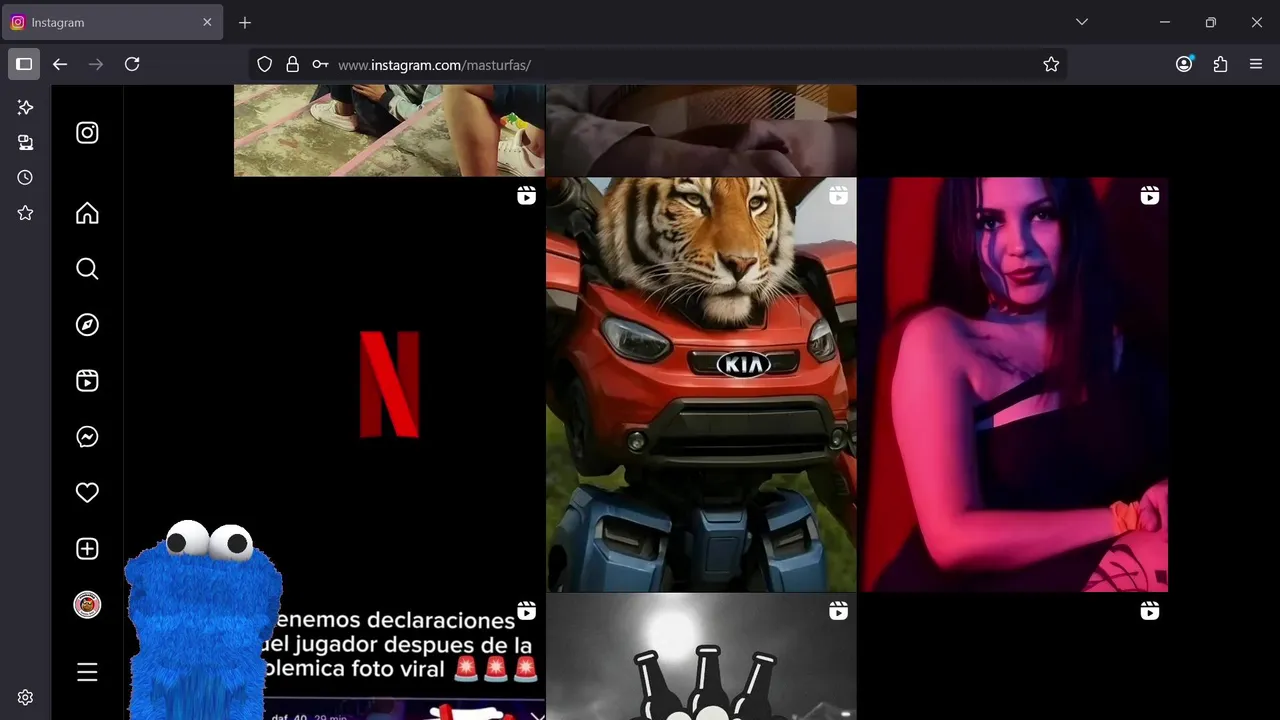This screenshot has width=1280, height=720.
Task: Open tiger Kia robot reel
Action: pyautogui.click(x=701, y=384)
